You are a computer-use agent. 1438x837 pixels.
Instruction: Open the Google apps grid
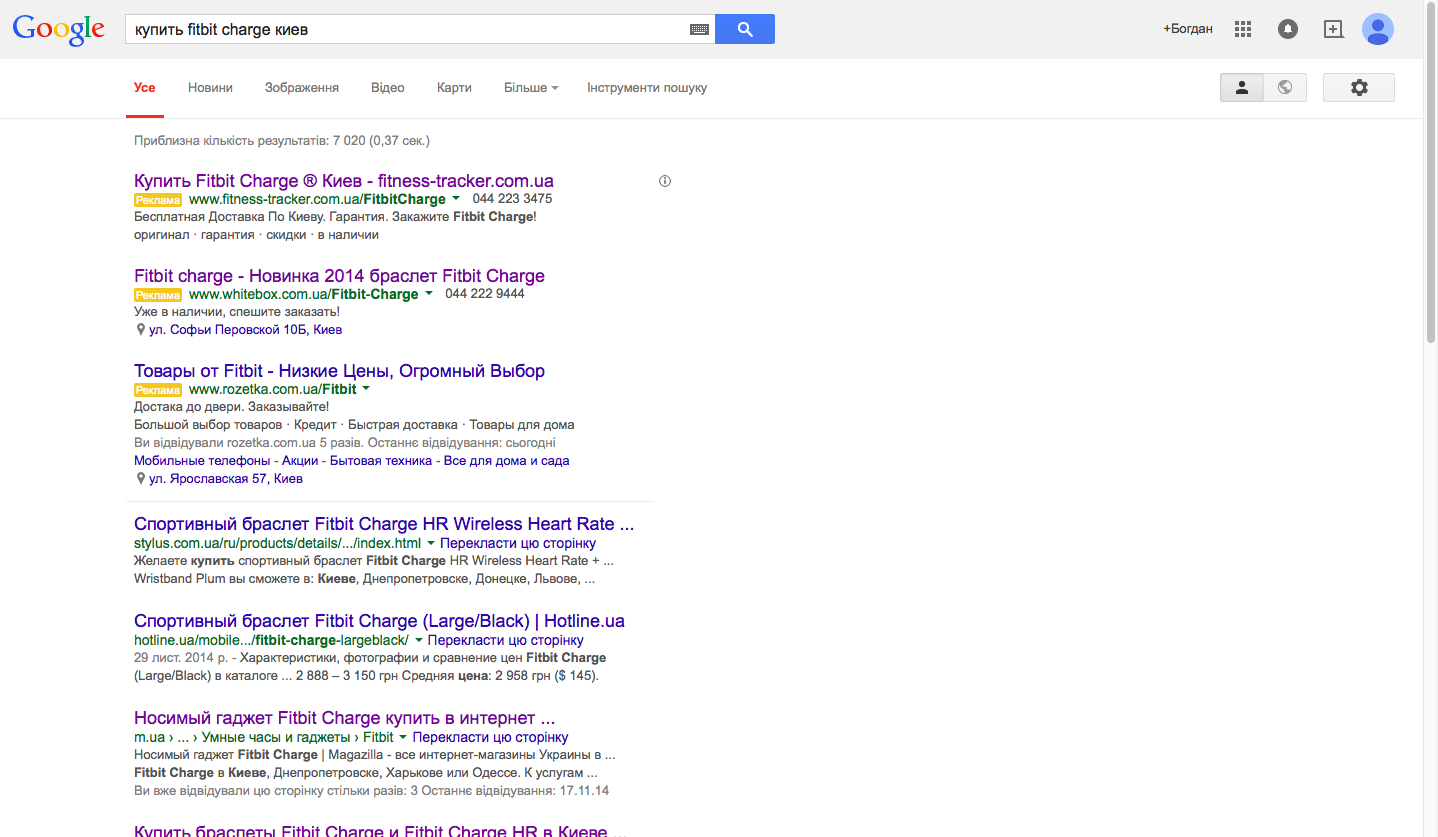point(1243,29)
